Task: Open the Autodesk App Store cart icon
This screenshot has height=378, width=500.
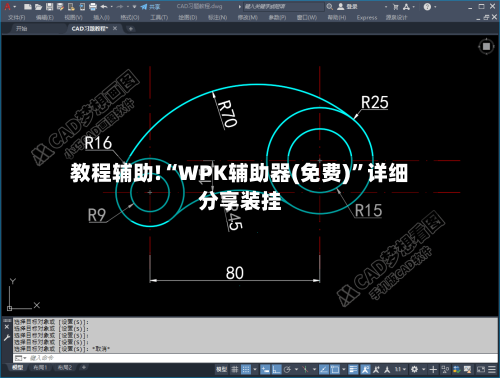Action: (x=396, y=7)
